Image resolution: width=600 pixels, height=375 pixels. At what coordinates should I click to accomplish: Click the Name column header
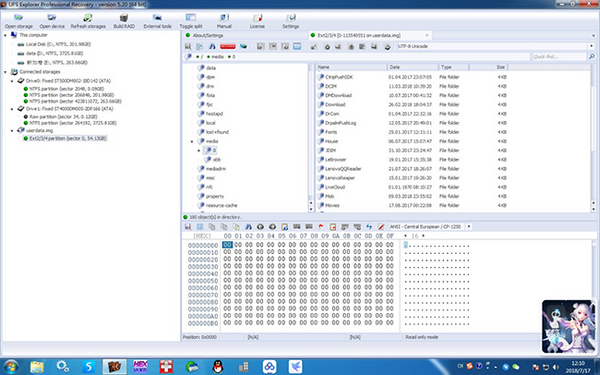pos(351,67)
